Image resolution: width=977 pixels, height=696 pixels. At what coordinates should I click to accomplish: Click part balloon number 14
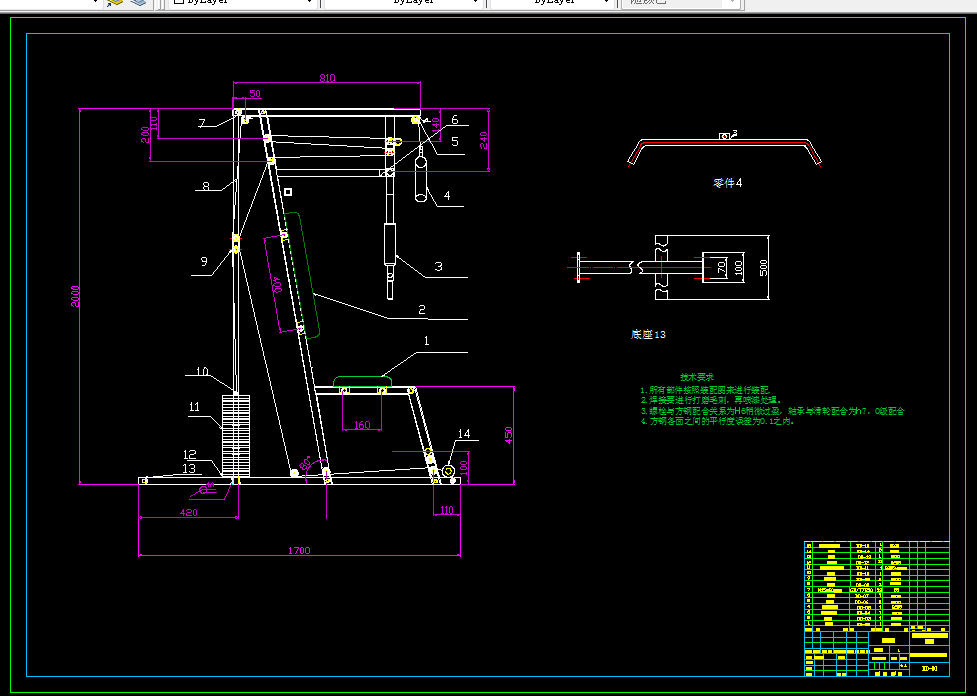coord(465,434)
